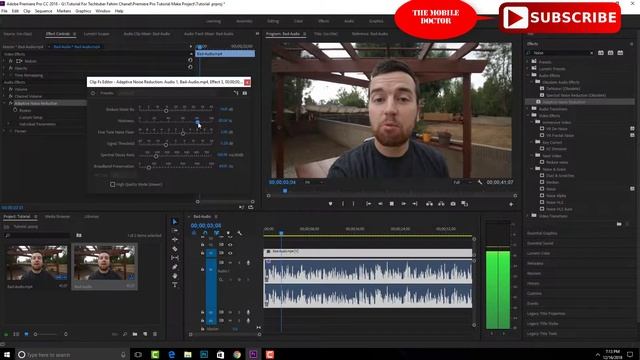640x360 pixels.
Task: Expand Lumetri Presets bin
Action: click(x=528, y=69)
